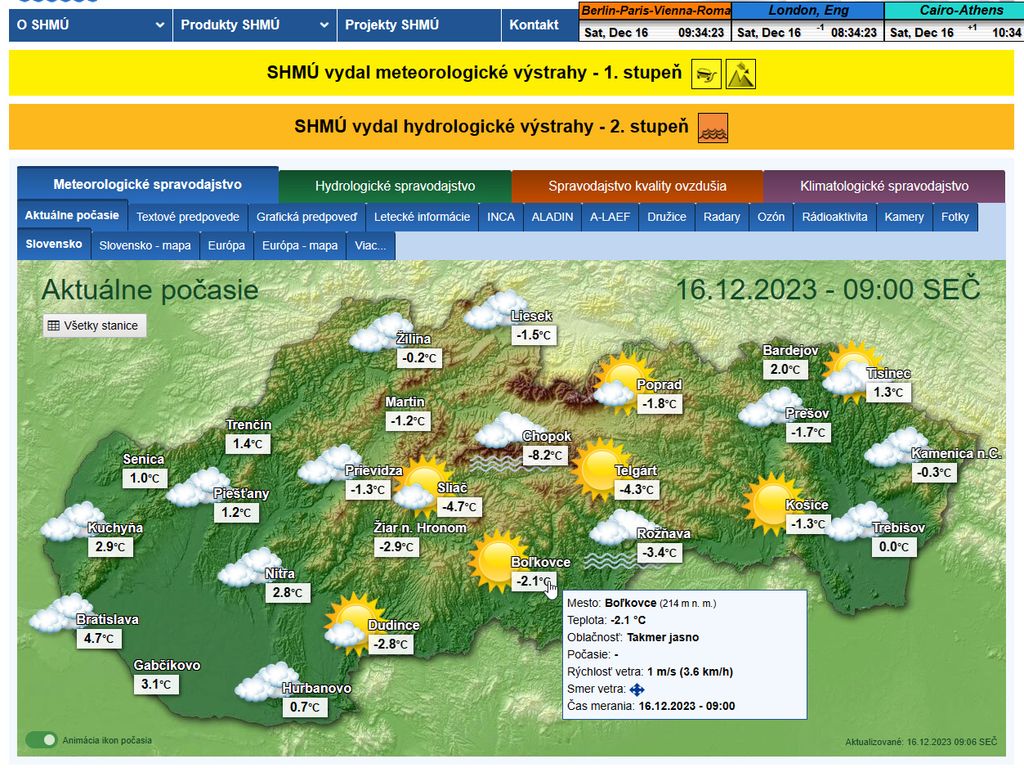
Task: Click the Telgárt temperature label -4.3°C
Action: [x=636, y=490]
